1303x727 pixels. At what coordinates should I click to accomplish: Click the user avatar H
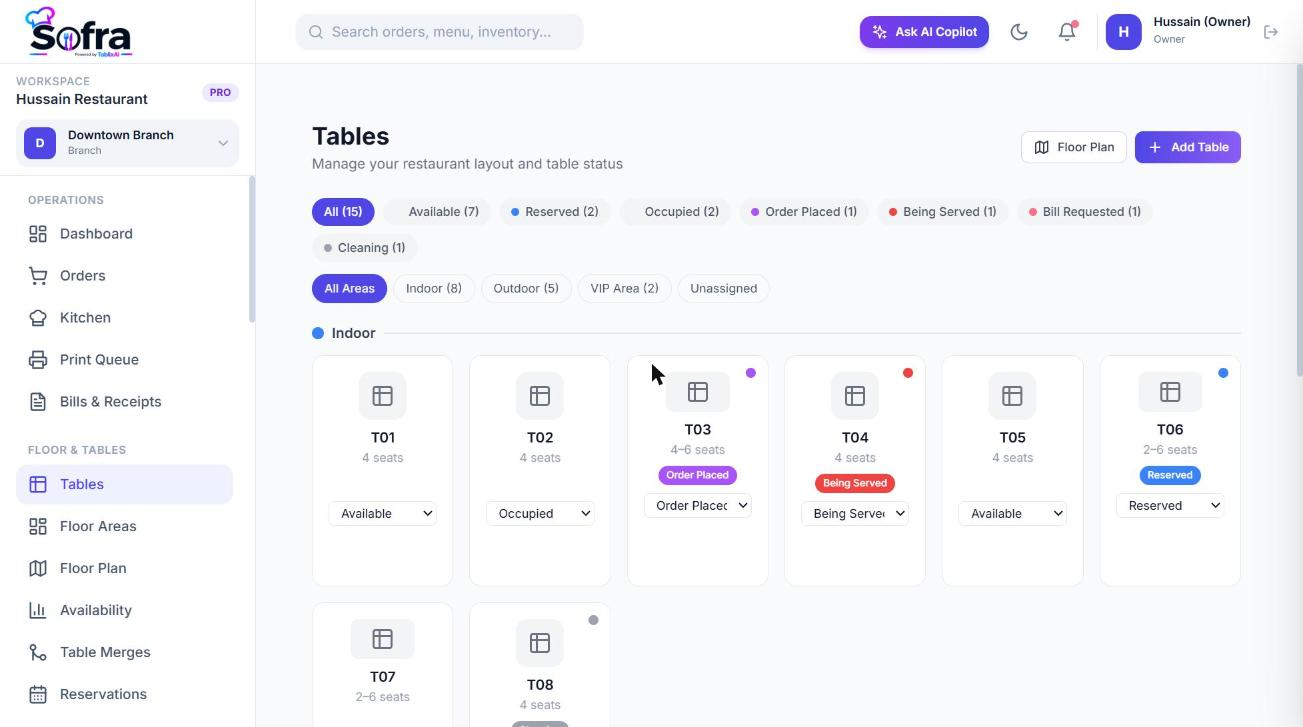[1124, 32]
